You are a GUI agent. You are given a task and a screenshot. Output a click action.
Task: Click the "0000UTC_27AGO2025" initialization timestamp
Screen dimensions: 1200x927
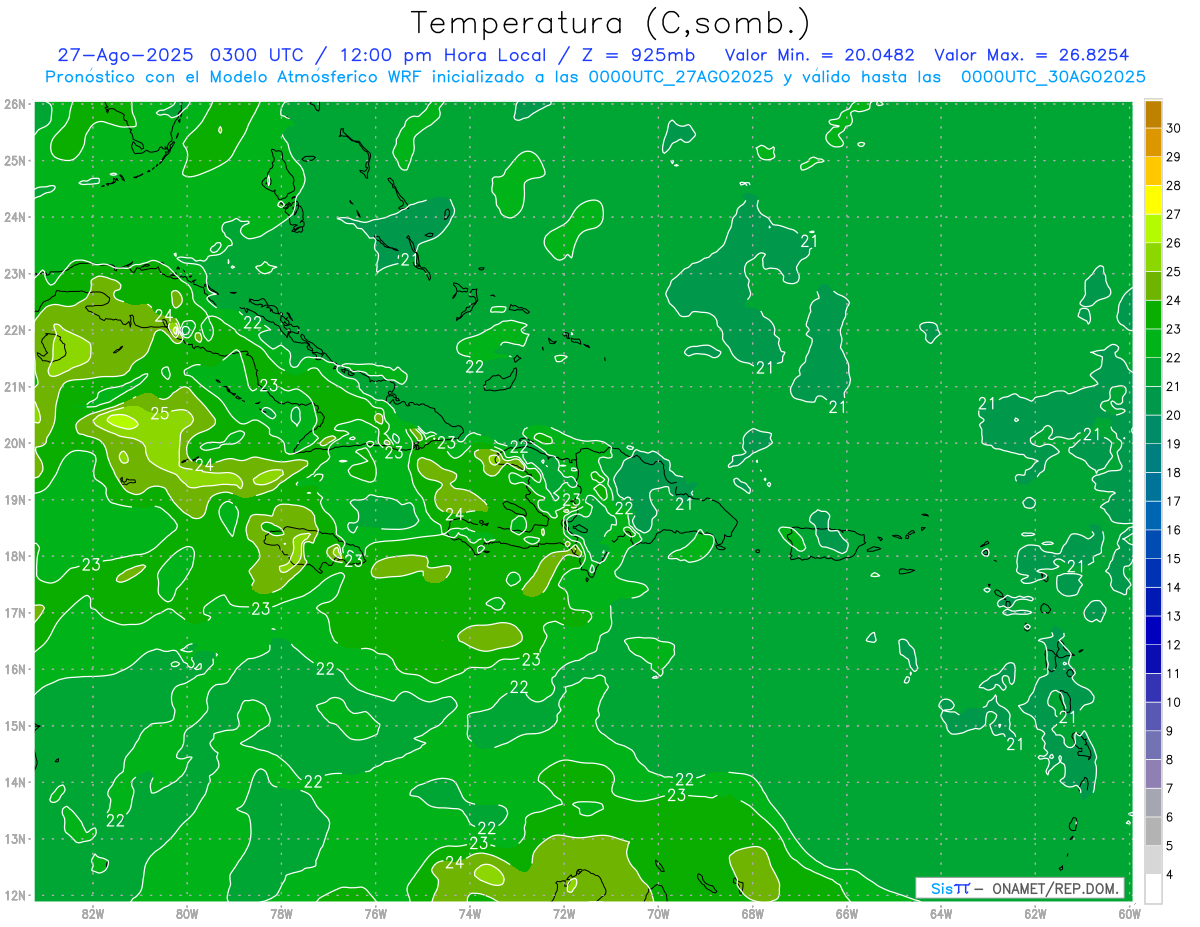681,77
